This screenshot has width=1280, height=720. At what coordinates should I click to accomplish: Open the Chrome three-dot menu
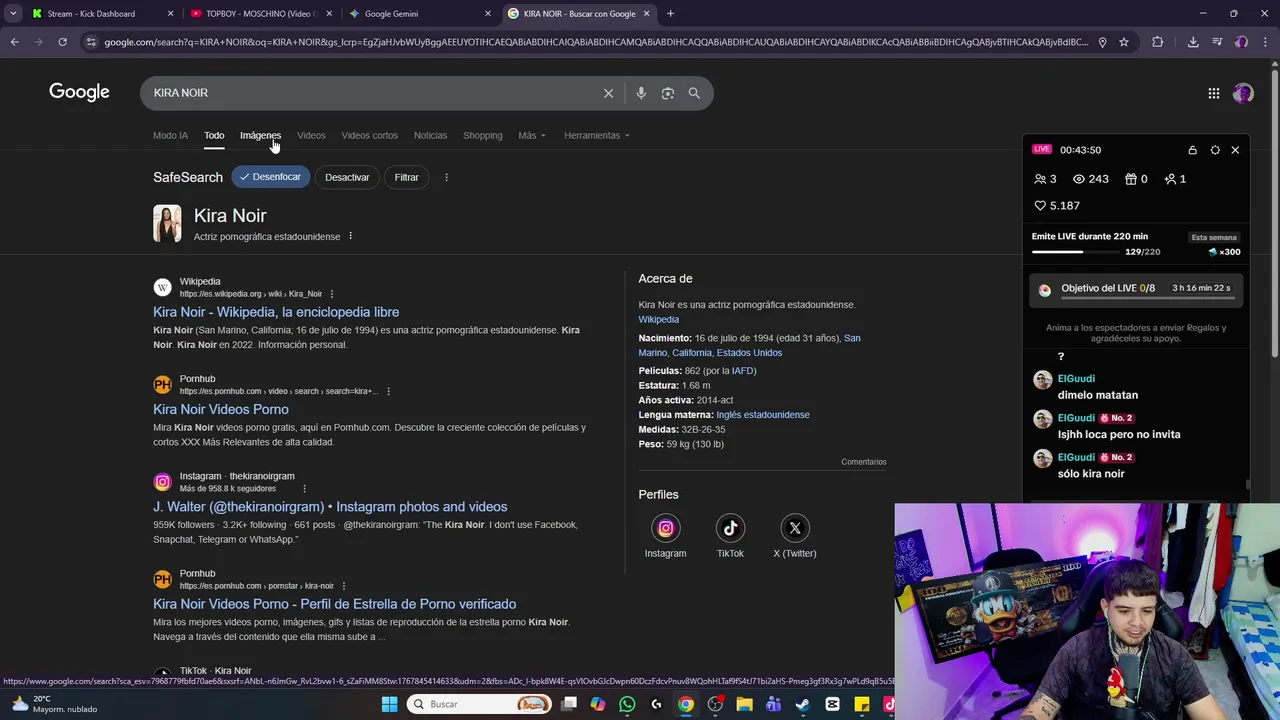(x=1265, y=42)
